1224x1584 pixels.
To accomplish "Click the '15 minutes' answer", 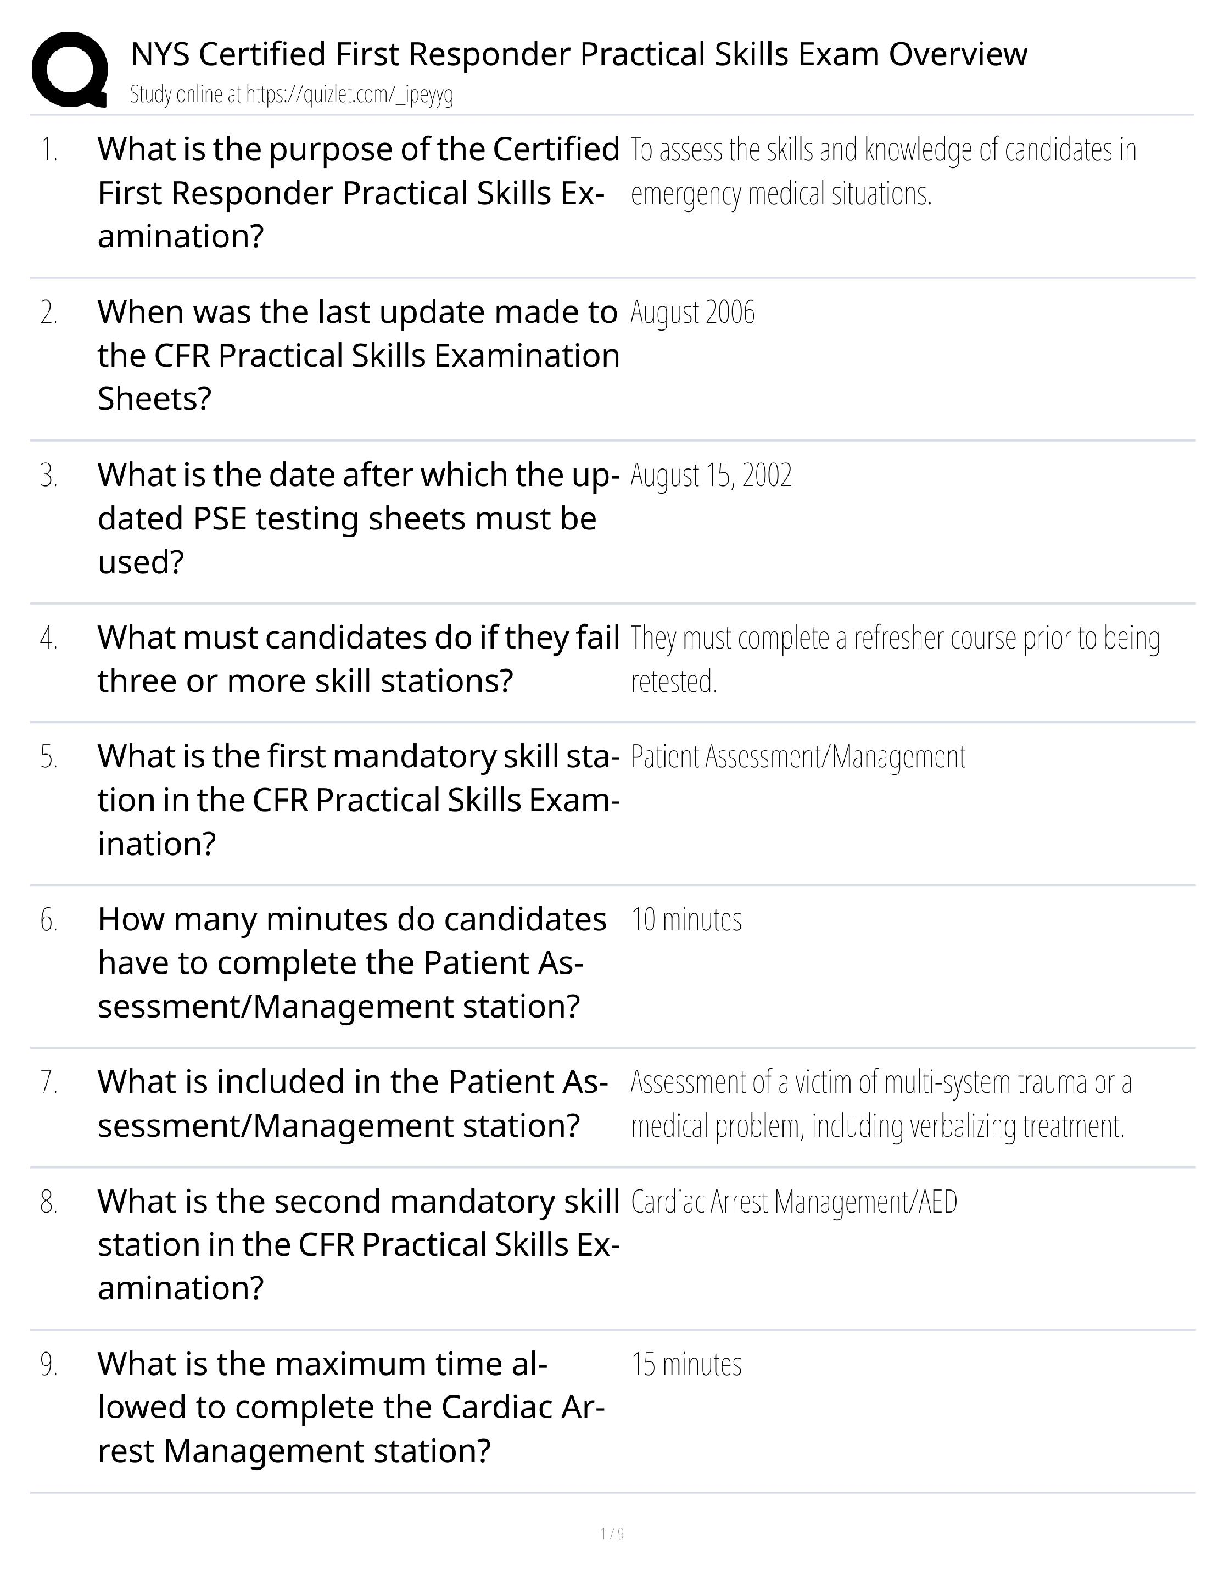I will (686, 1365).
